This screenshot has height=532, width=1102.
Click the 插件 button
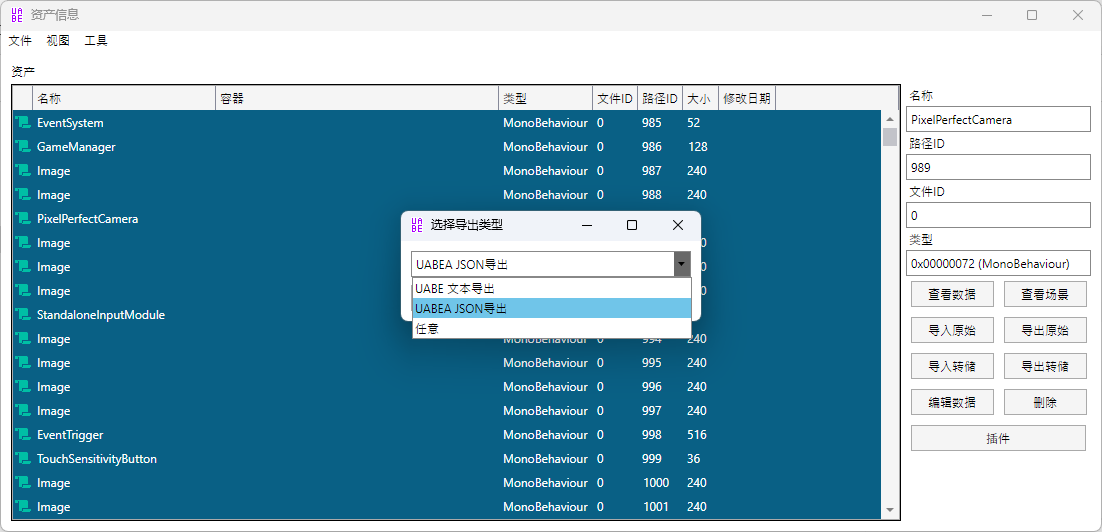click(997, 438)
